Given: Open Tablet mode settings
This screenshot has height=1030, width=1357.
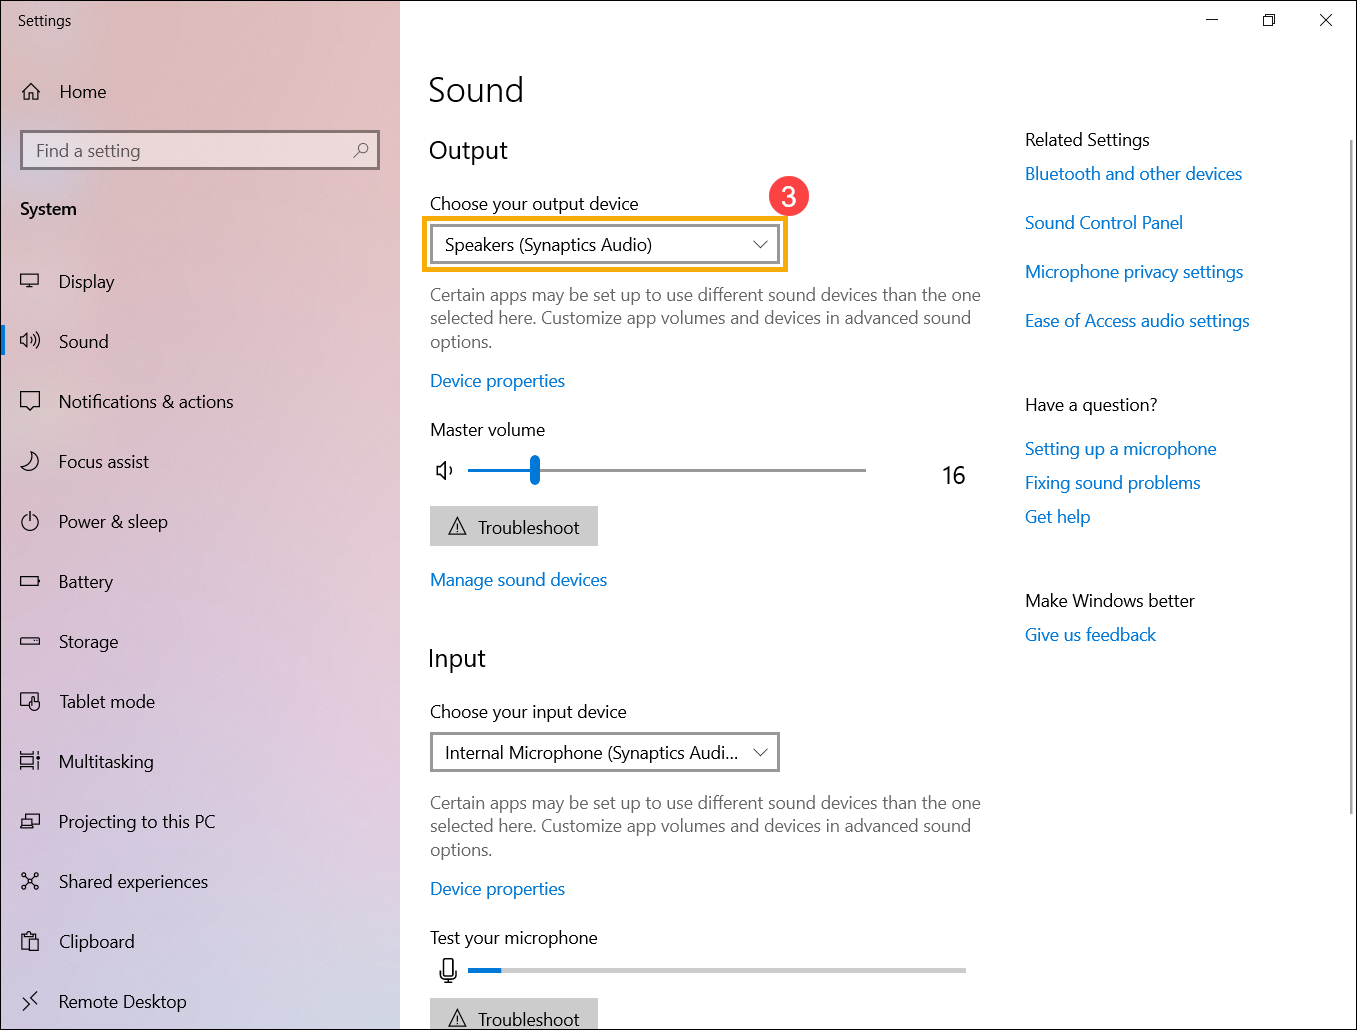Looking at the screenshot, I should point(200,702).
